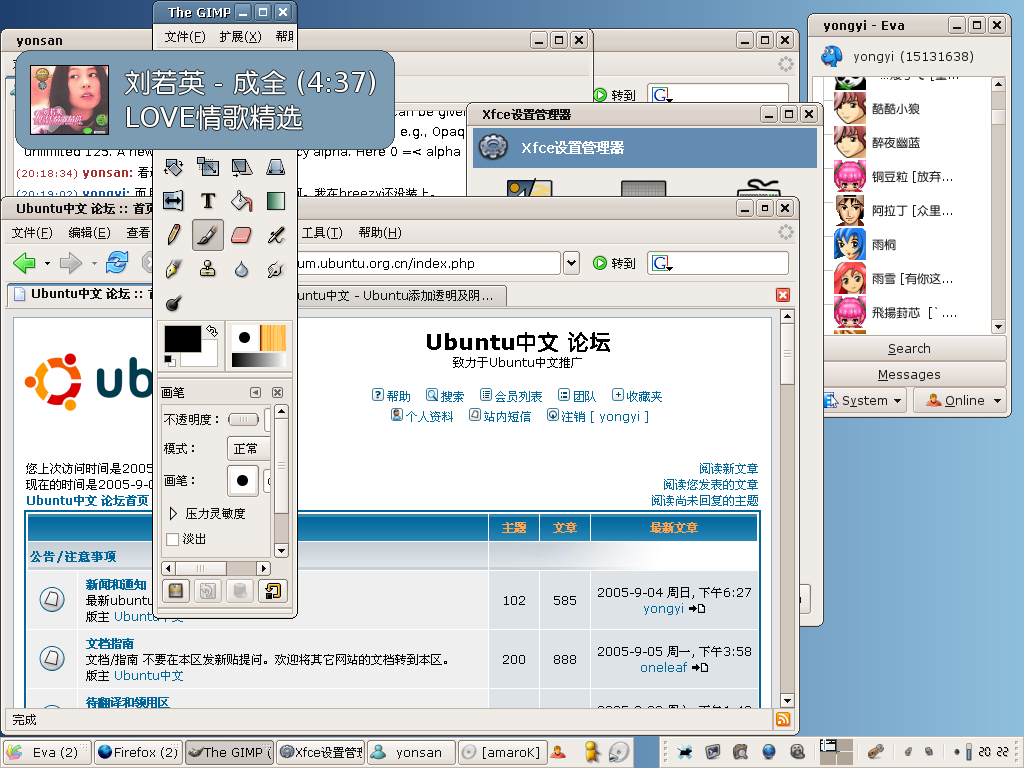Select the Pencil tool in GIMP
This screenshot has width=1024, height=768.
pyautogui.click(x=174, y=235)
